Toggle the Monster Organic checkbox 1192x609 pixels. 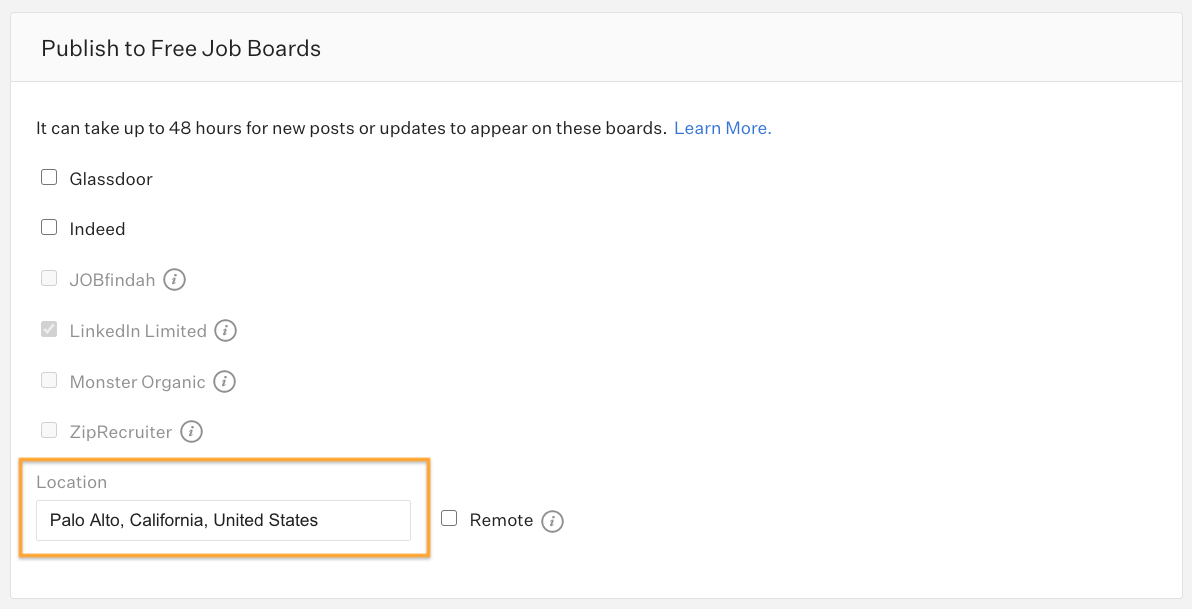pyautogui.click(x=49, y=380)
